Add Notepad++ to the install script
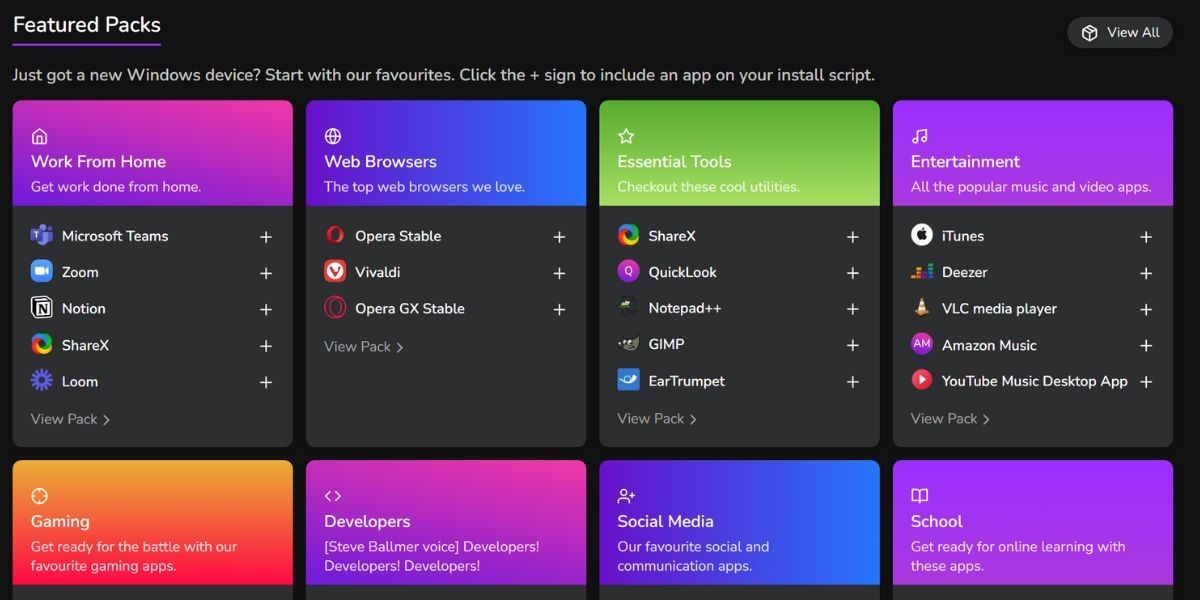This screenshot has height=600, width=1200. pyautogui.click(x=853, y=310)
